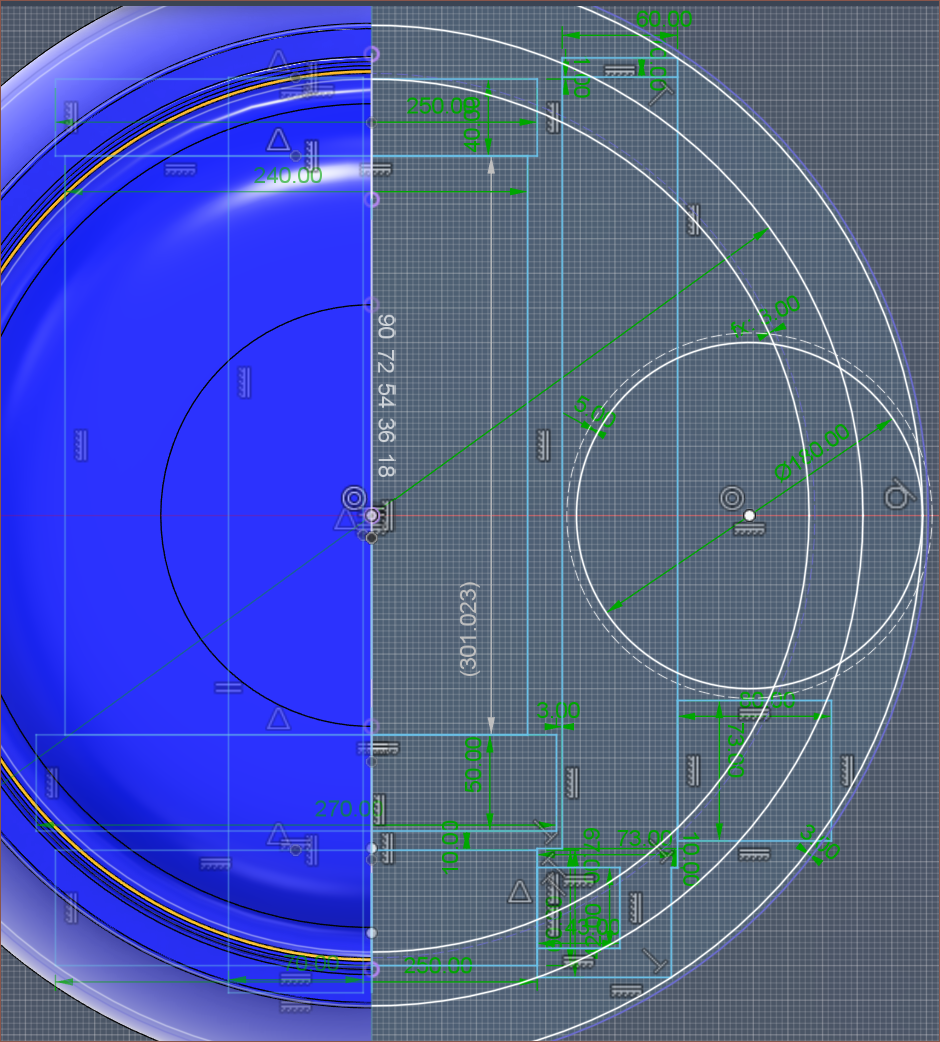This screenshot has height=1042, width=940.
Task: Click the 70.00 dimension near the bottom
Action: pyautogui.click(x=310, y=964)
